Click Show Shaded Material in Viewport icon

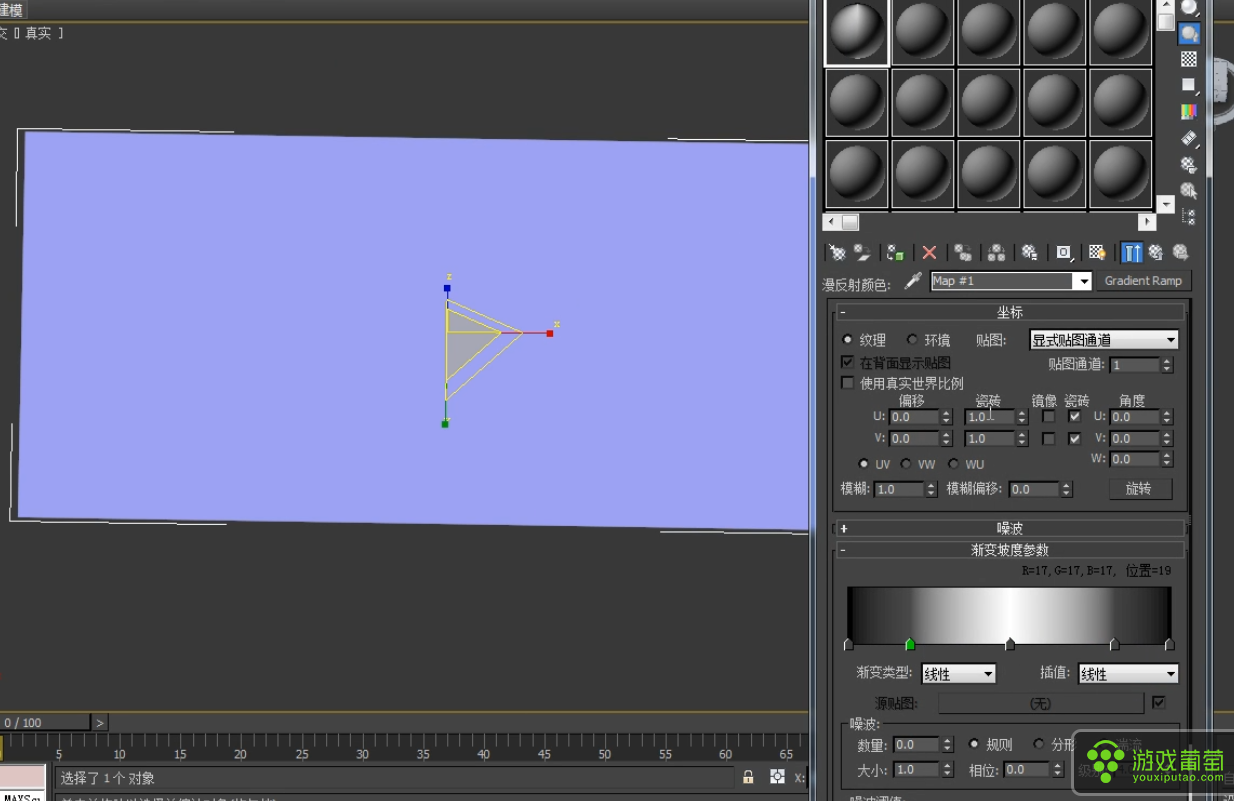[1097, 253]
